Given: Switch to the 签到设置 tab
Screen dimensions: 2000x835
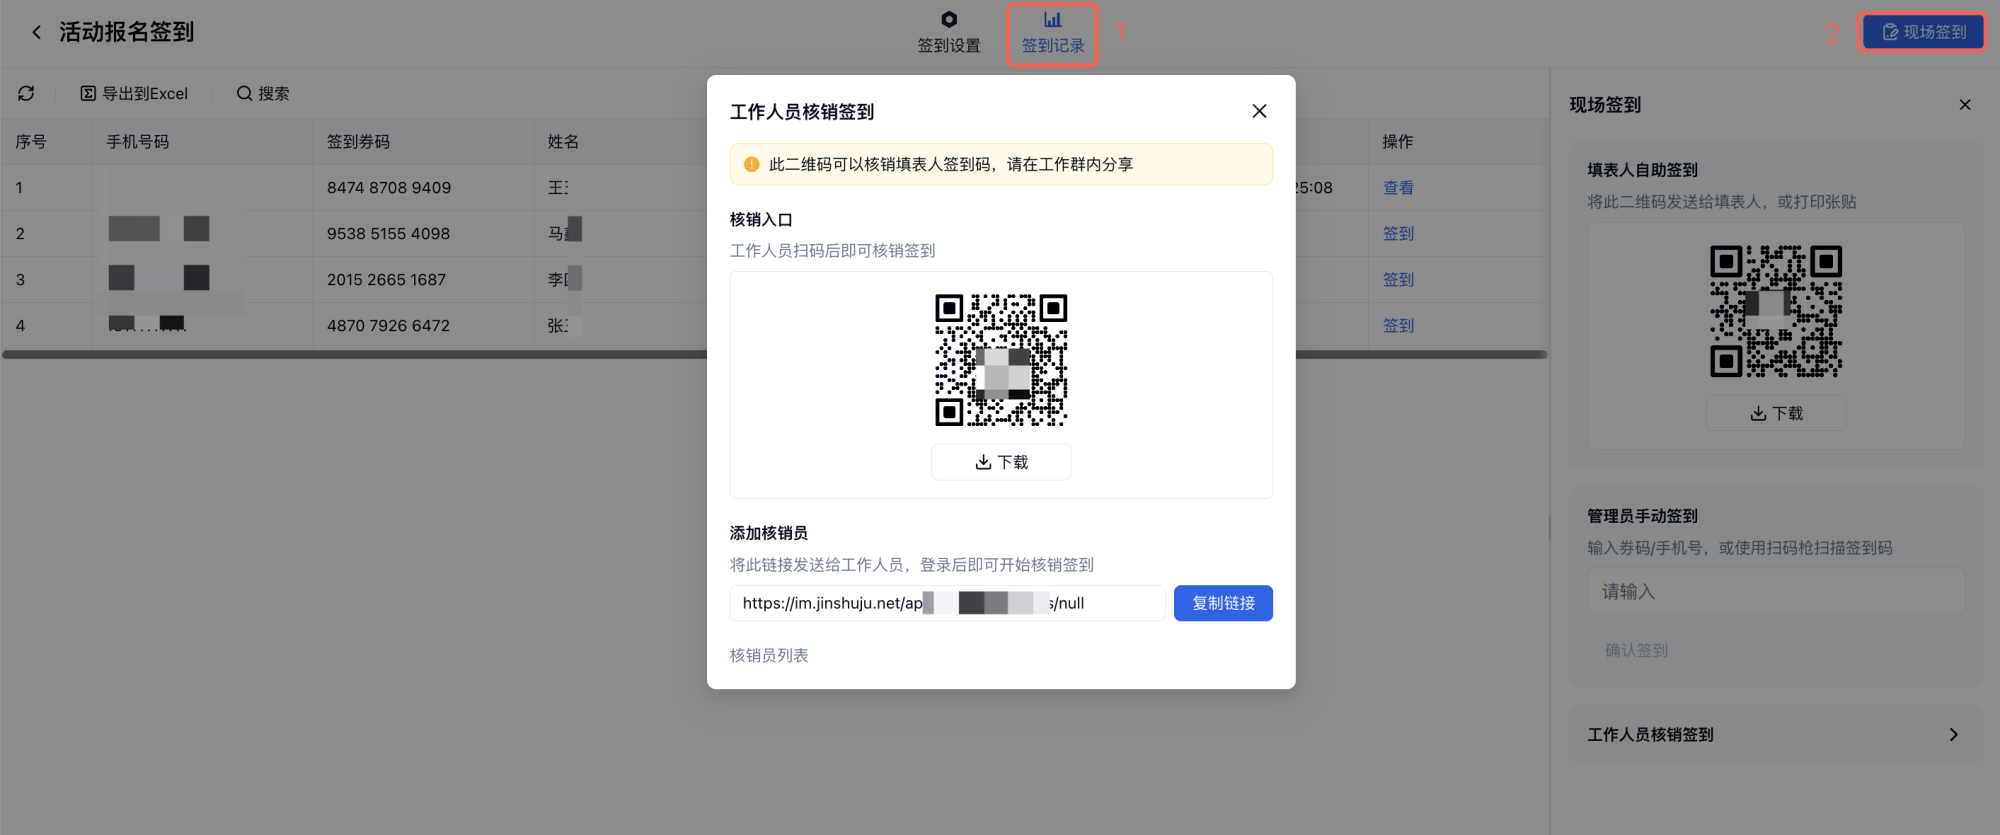Looking at the screenshot, I should [949, 32].
